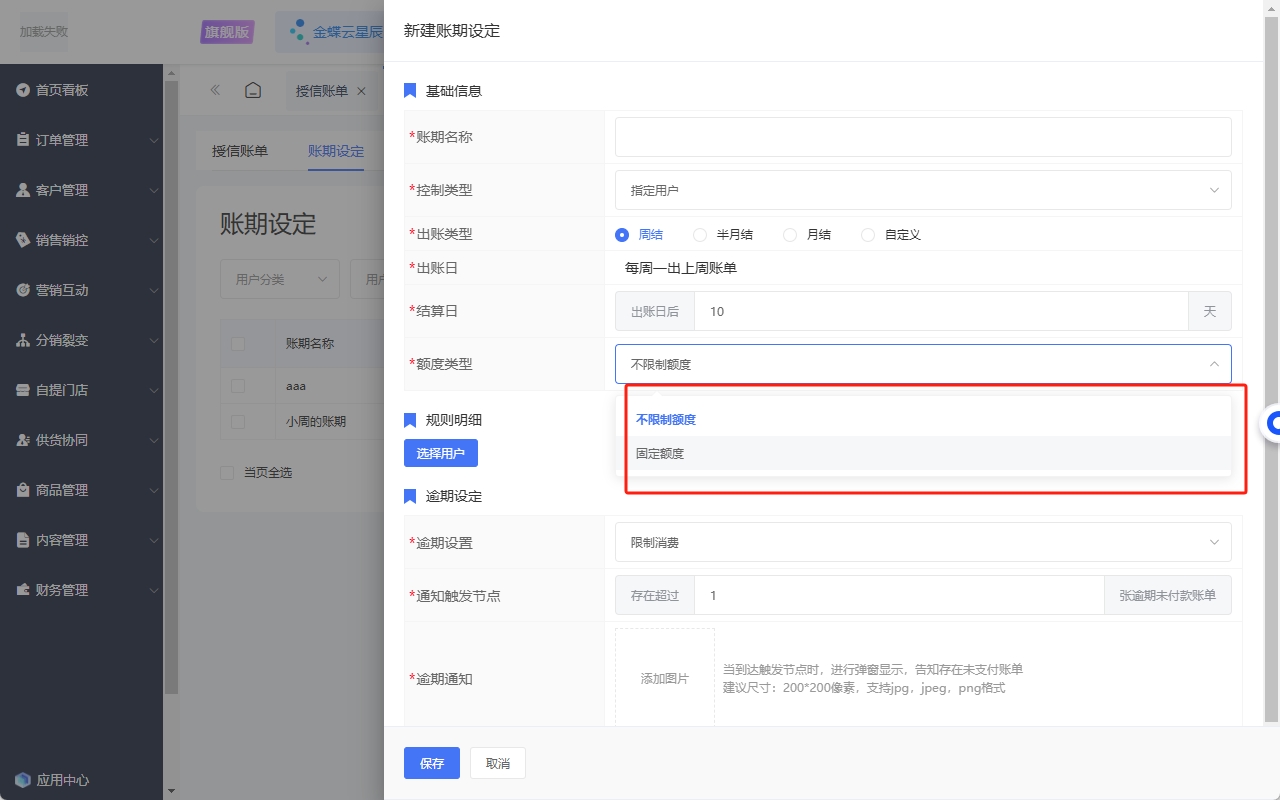Click the 内容管理 document icon
The image size is (1280, 800).
(x=23, y=540)
